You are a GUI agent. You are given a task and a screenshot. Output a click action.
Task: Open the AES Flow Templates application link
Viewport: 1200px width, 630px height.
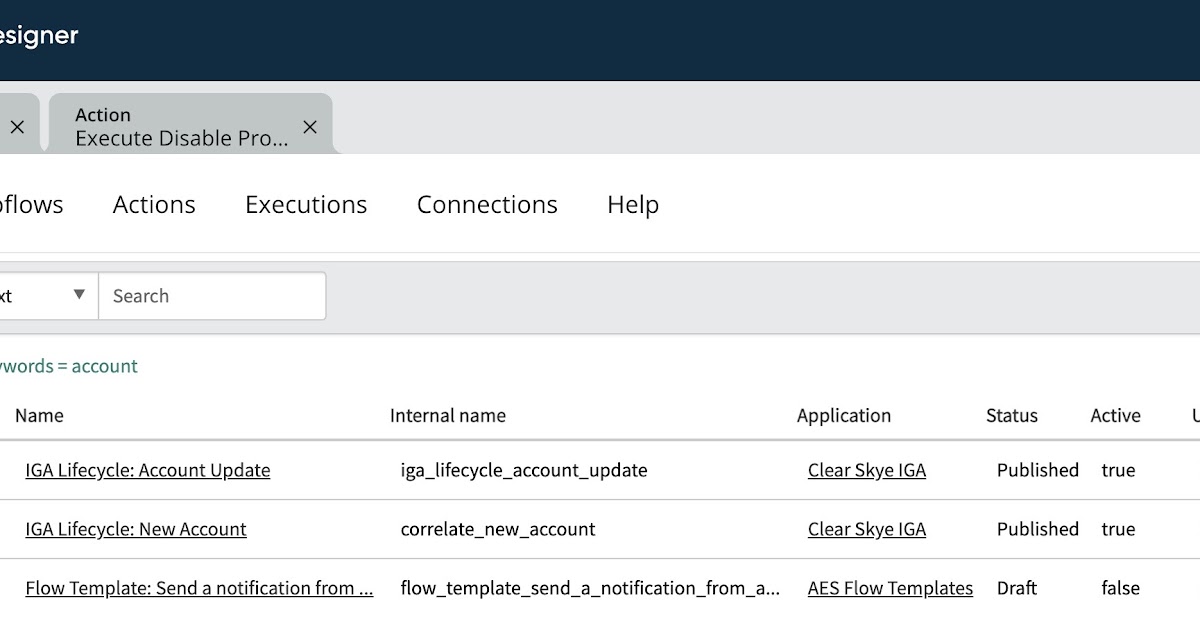890,588
